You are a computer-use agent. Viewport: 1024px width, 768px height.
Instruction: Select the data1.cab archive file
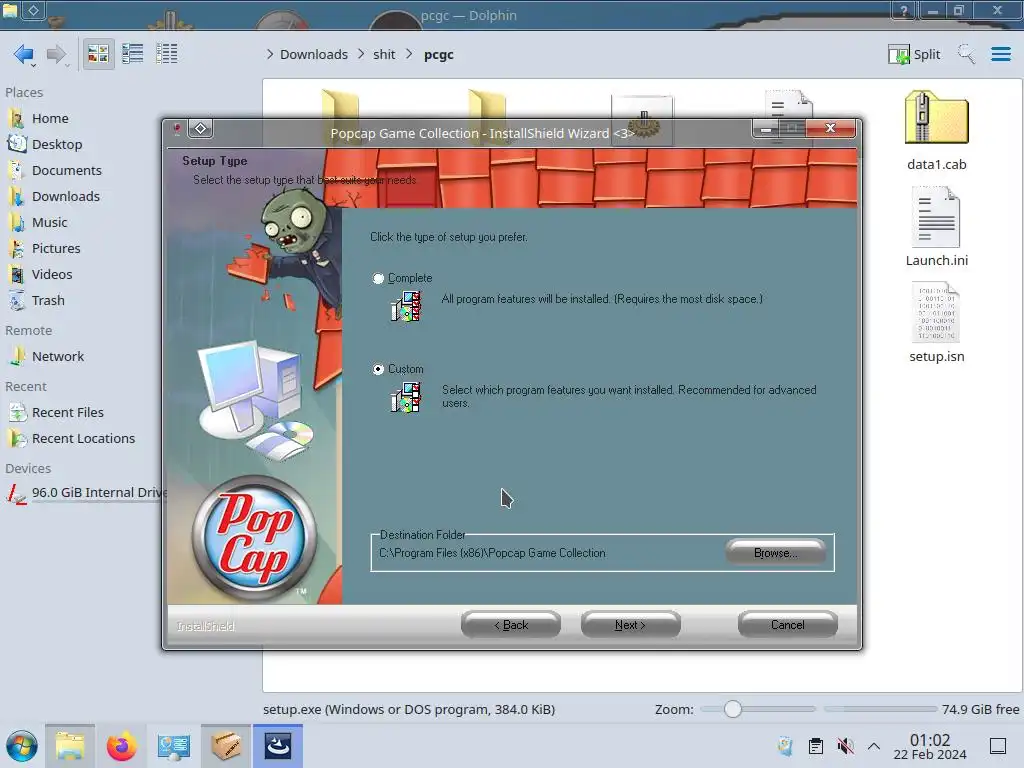(936, 131)
